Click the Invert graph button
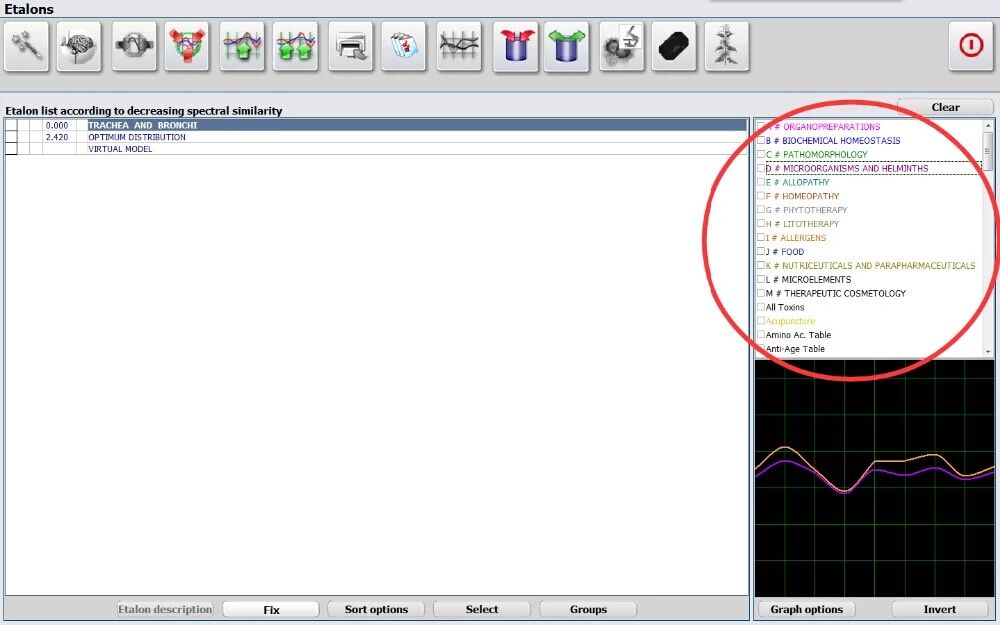This screenshot has height=625, width=1000. click(939, 609)
